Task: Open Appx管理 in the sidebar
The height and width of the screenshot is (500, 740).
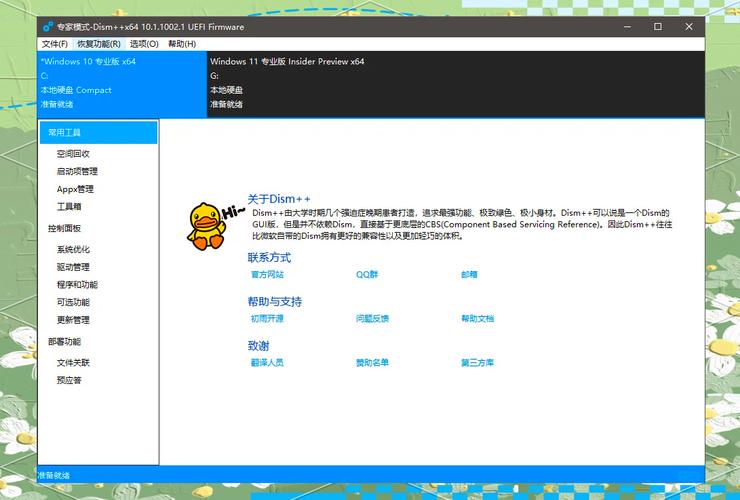Action: (75, 189)
